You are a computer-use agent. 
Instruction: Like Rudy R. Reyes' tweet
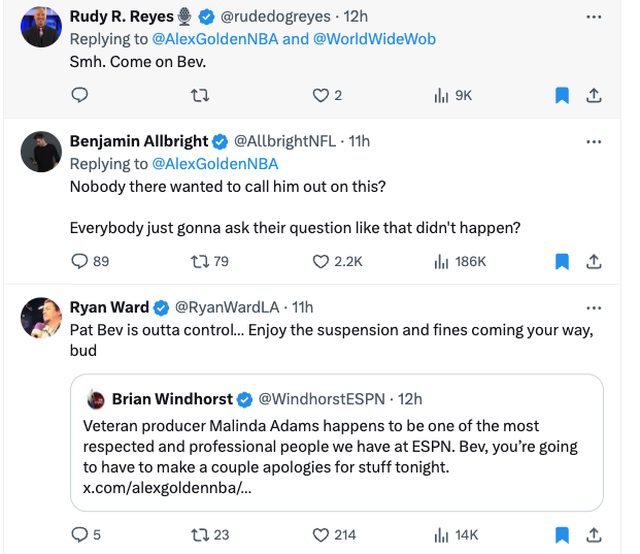[321, 95]
